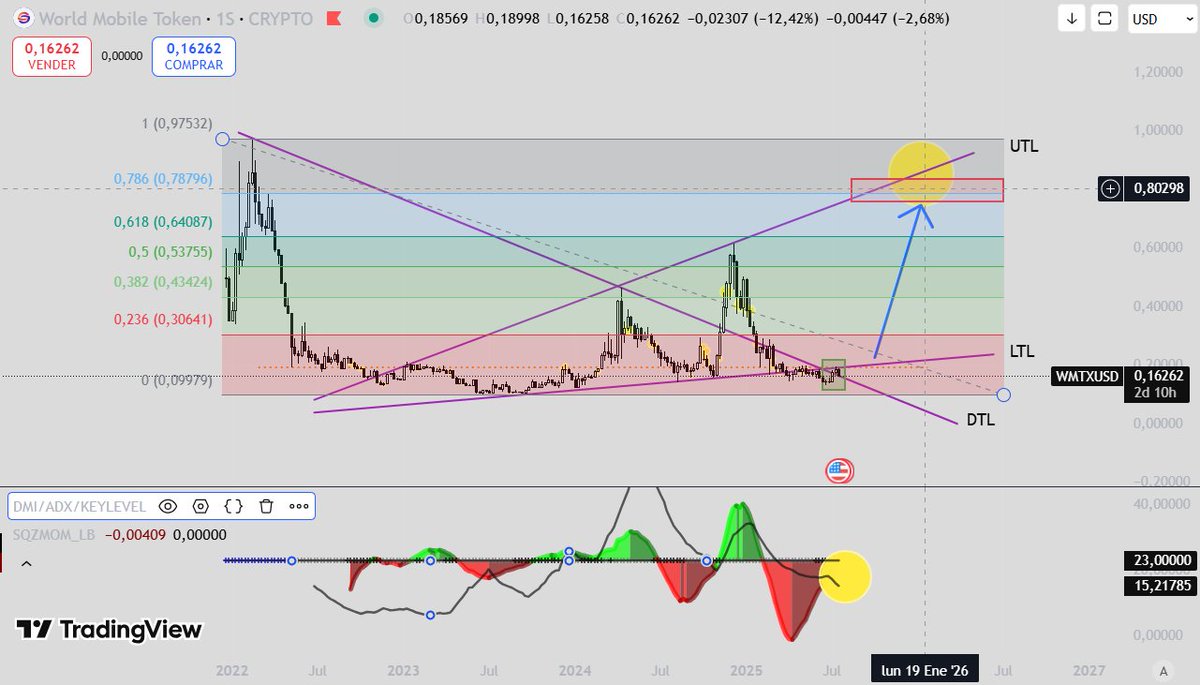The width and height of the screenshot is (1200, 685).
Task: Open DMI/ADX/KEYLEVEL indicator settings hexagon icon
Action: click(x=200, y=506)
